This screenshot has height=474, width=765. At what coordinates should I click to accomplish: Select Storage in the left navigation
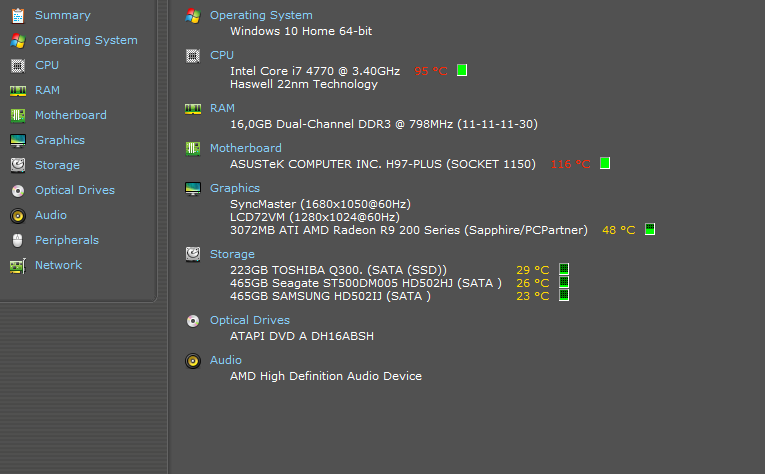tap(58, 165)
